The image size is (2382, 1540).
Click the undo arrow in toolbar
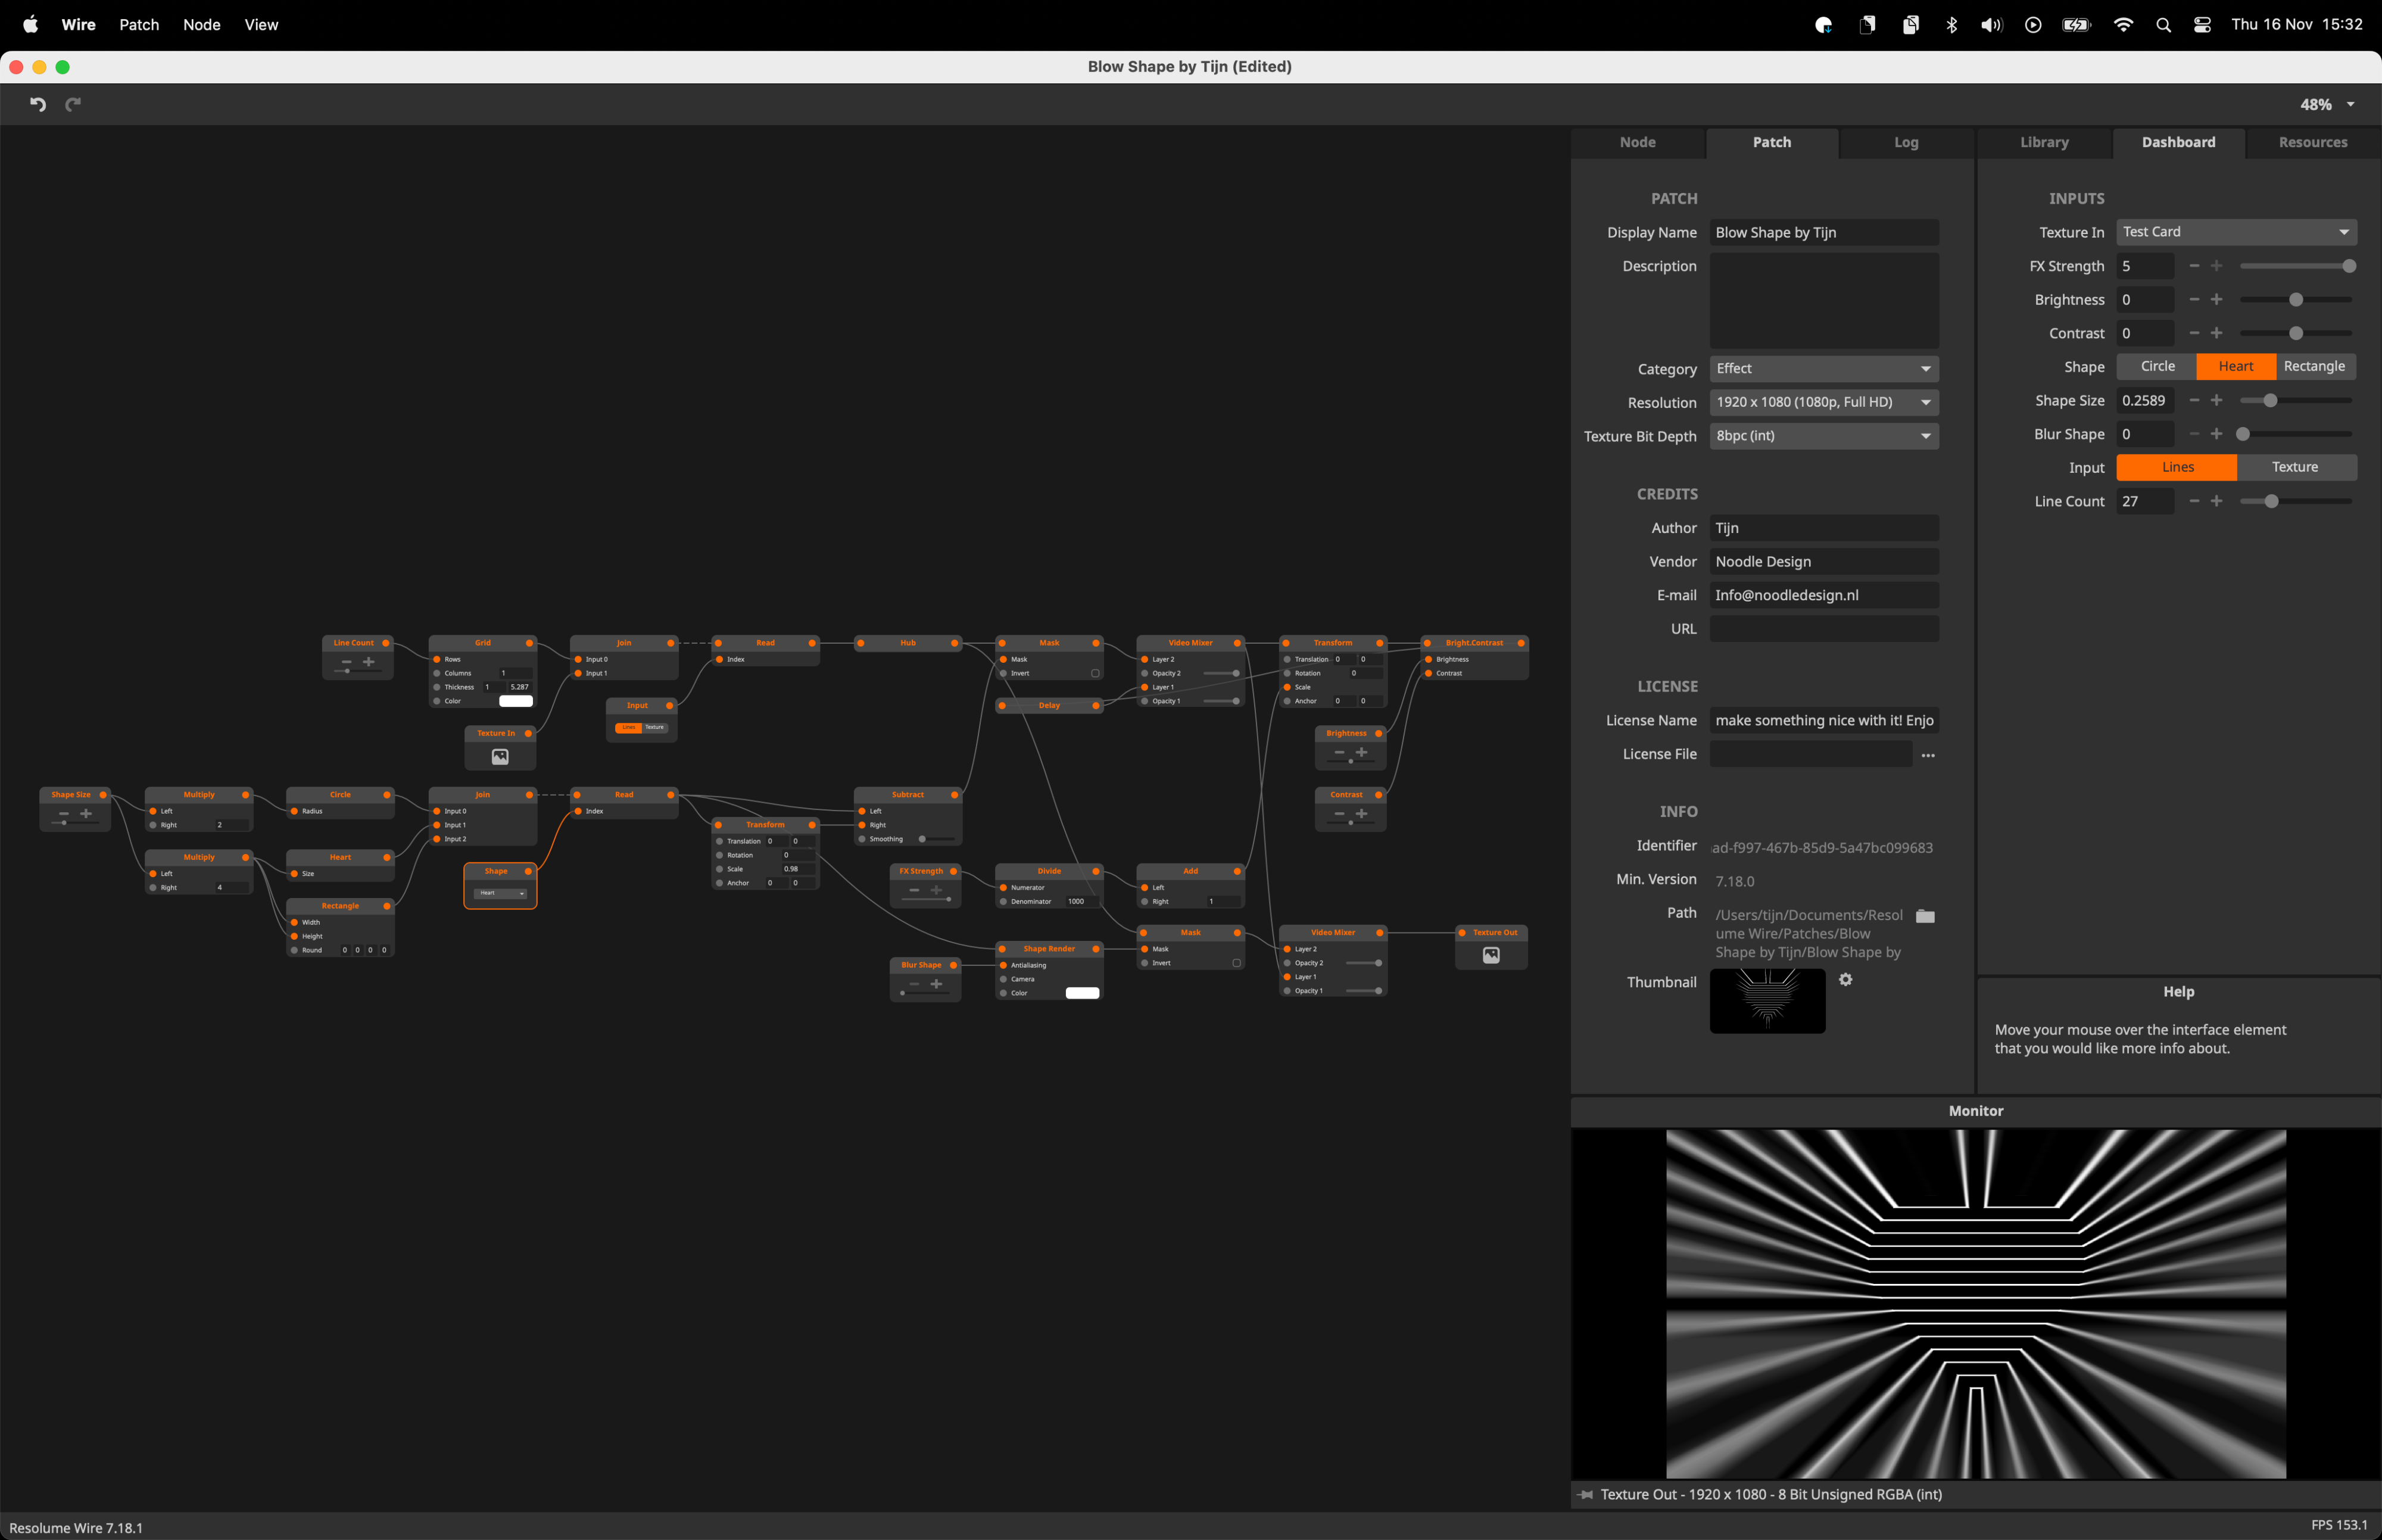point(38,104)
